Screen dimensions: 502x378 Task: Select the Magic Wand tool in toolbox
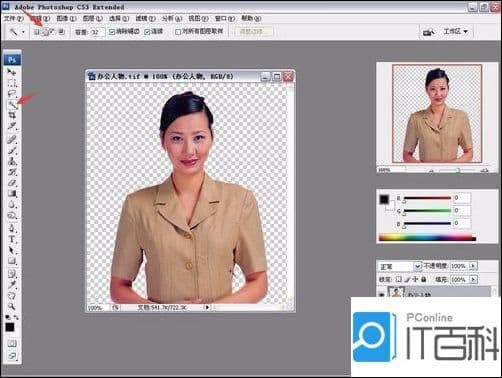[x=12, y=105]
